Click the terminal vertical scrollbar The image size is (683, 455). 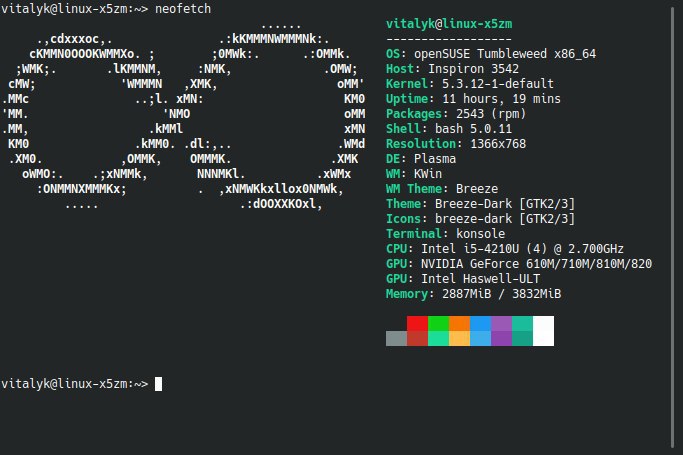(673, 227)
